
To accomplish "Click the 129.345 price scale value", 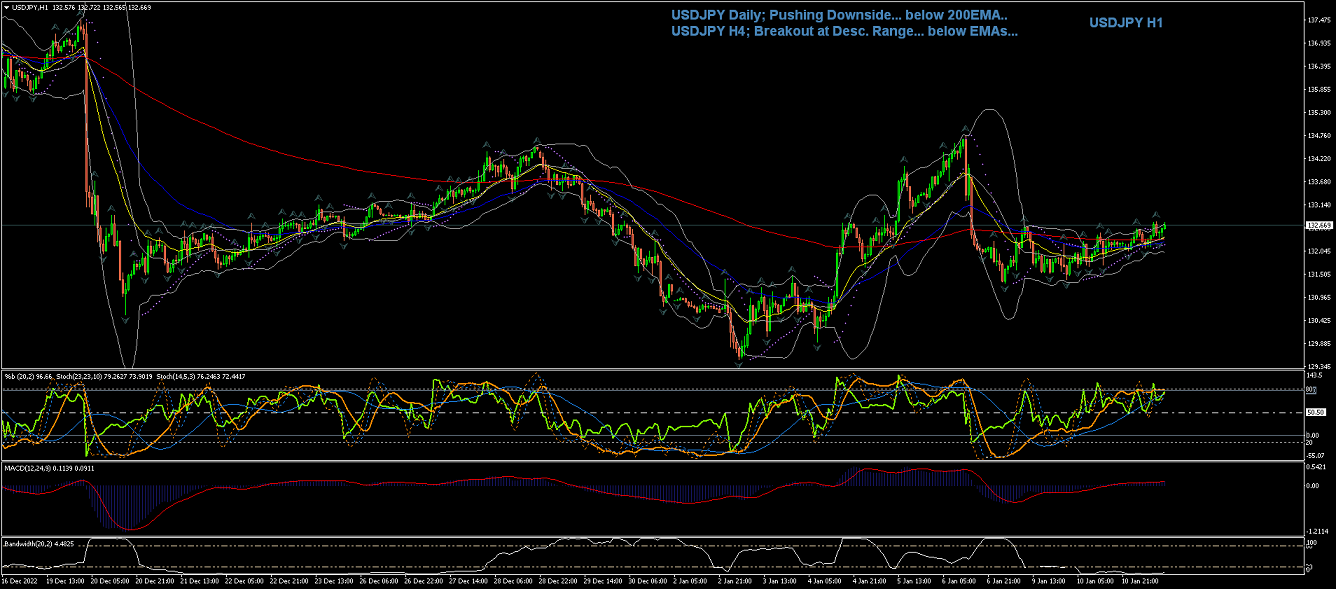I will point(1319,366).
